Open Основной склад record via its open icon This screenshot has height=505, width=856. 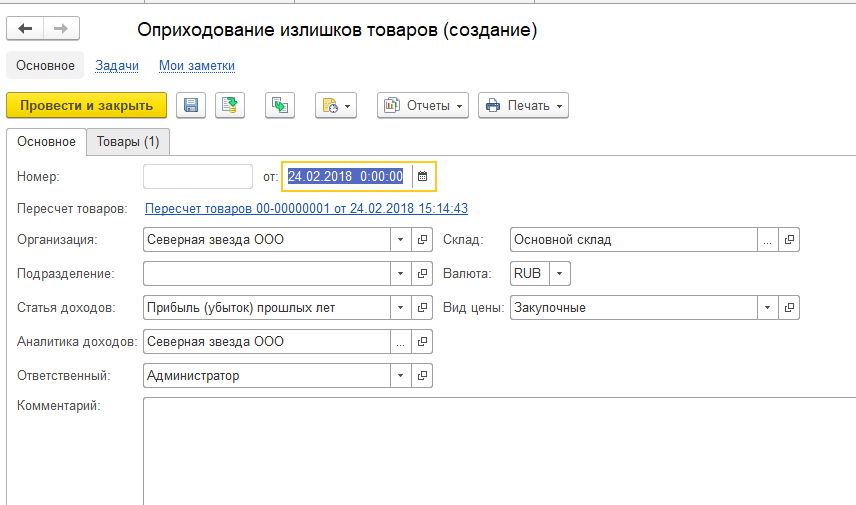pos(789,240)
